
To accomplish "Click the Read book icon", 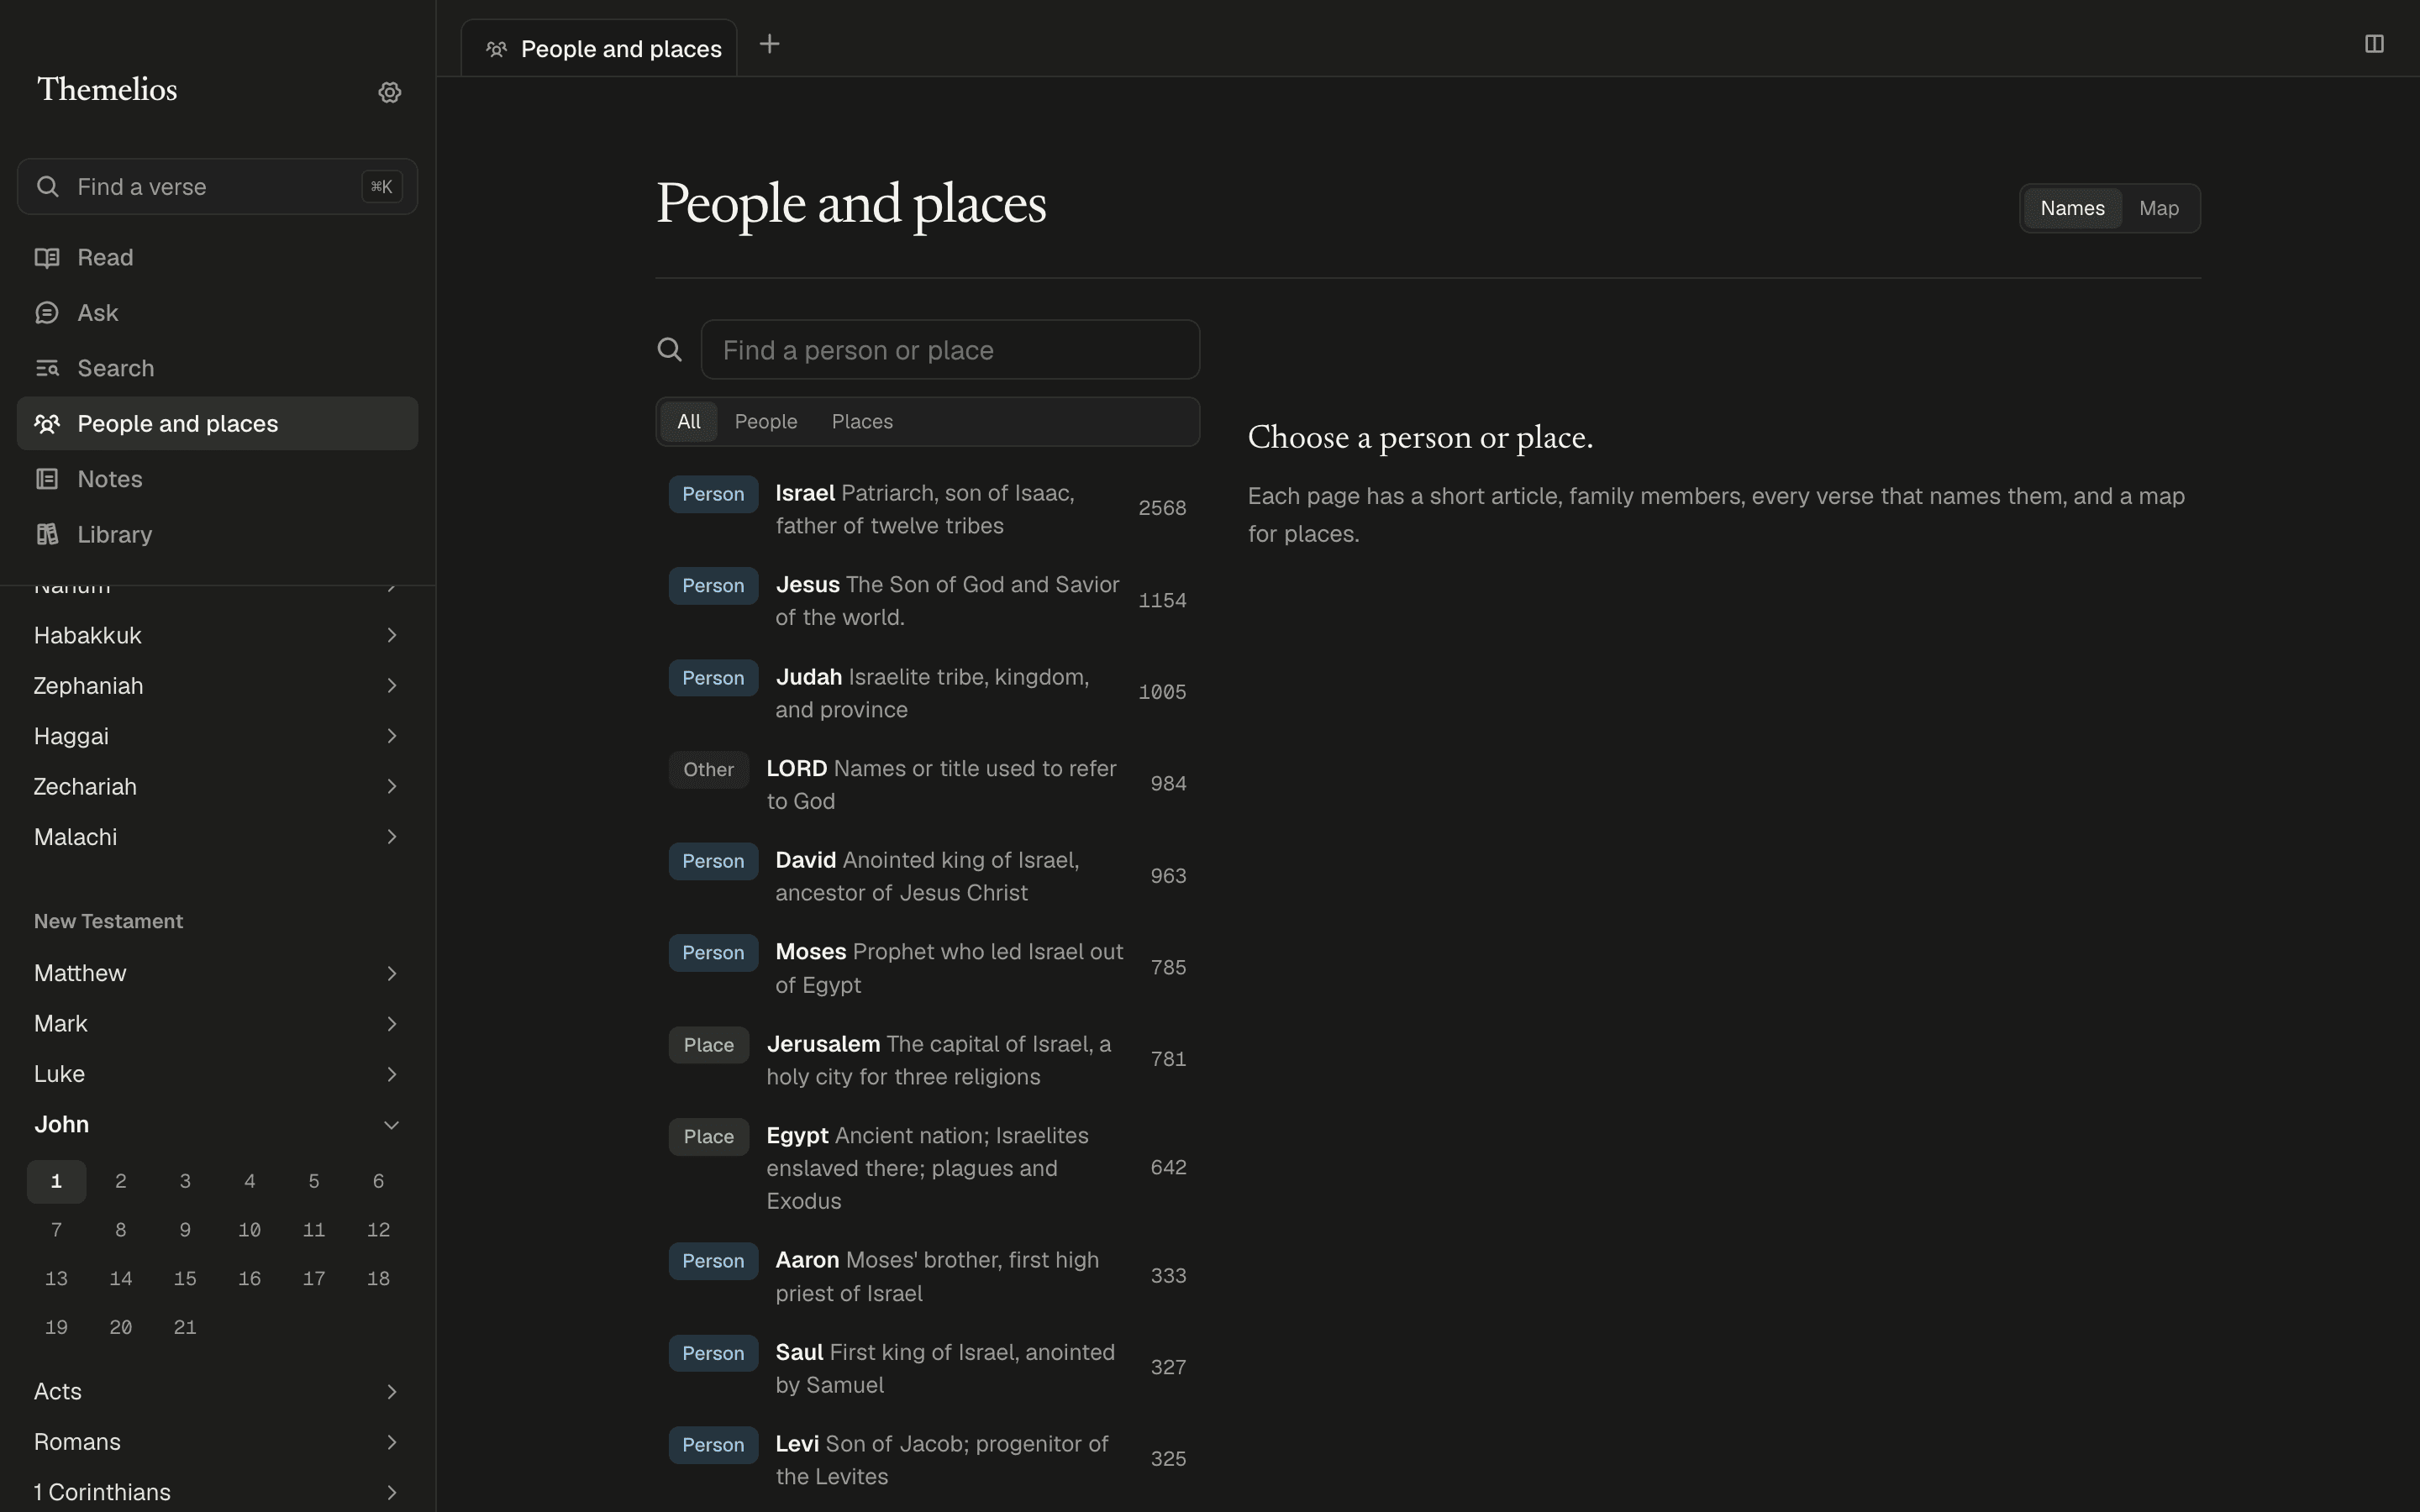I will coord(47,257).
